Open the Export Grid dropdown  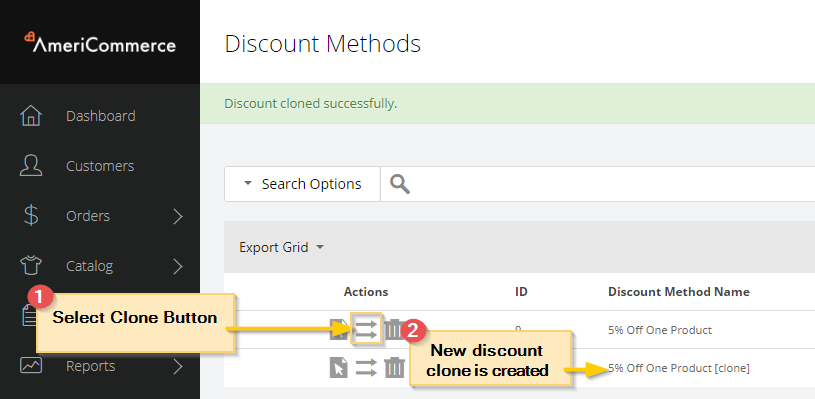[281, 247]
